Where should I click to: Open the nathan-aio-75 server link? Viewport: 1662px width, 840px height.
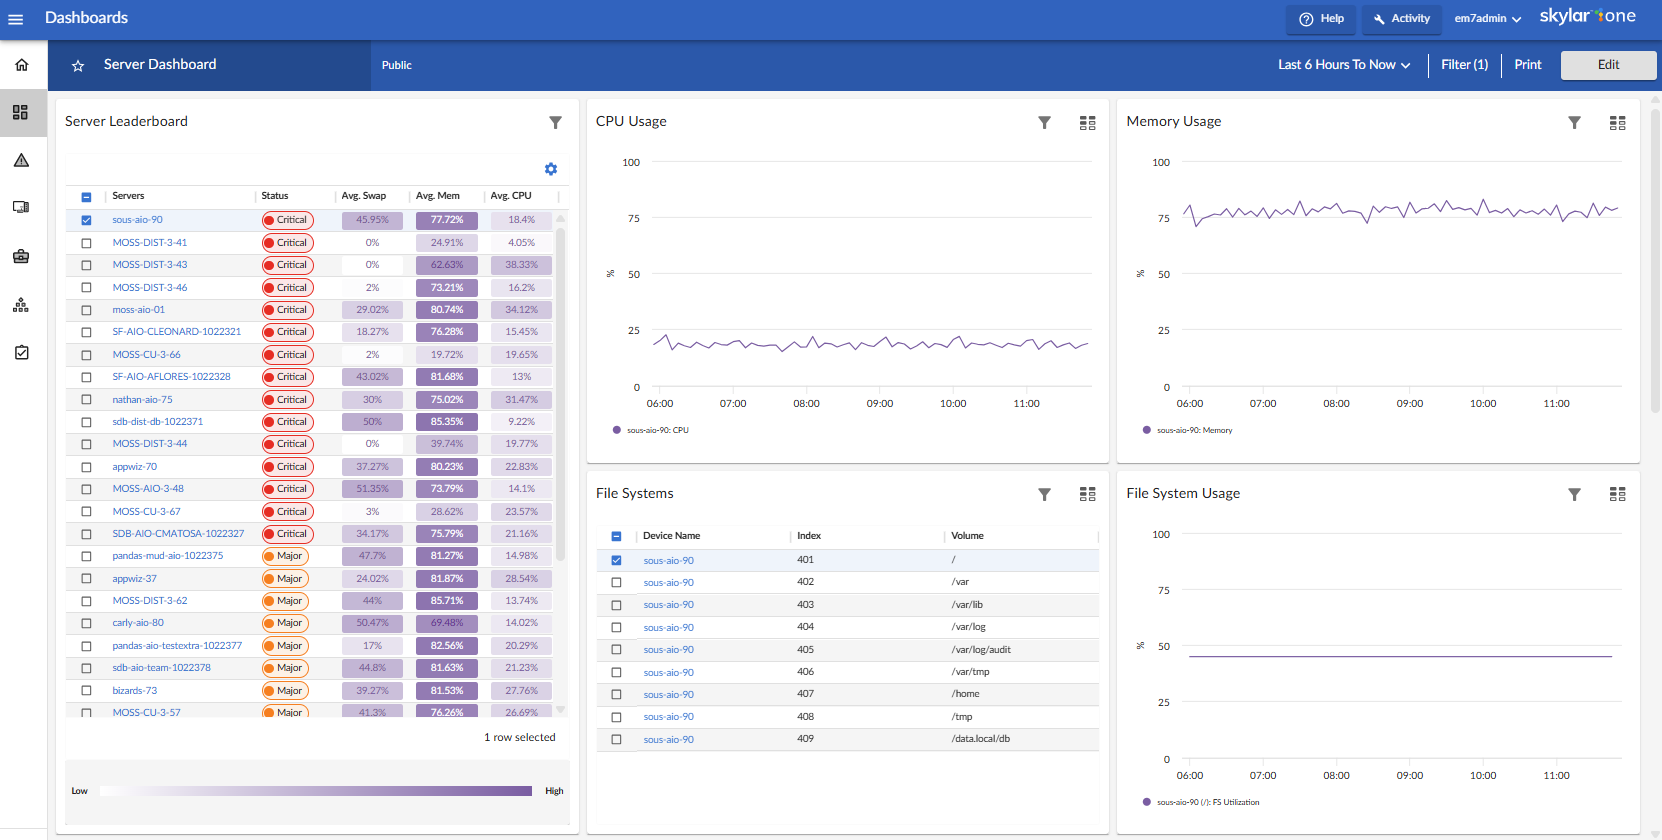[x=142, y=400]
